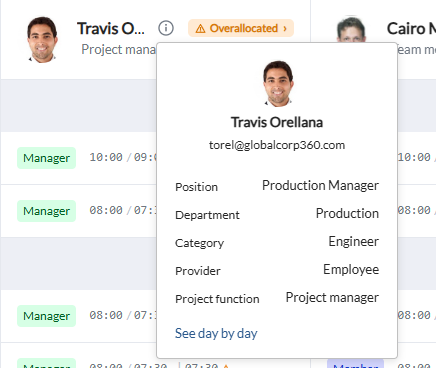Select the Member badge in Cairo's column
436x368 pixels.
(x=355, y=364)
